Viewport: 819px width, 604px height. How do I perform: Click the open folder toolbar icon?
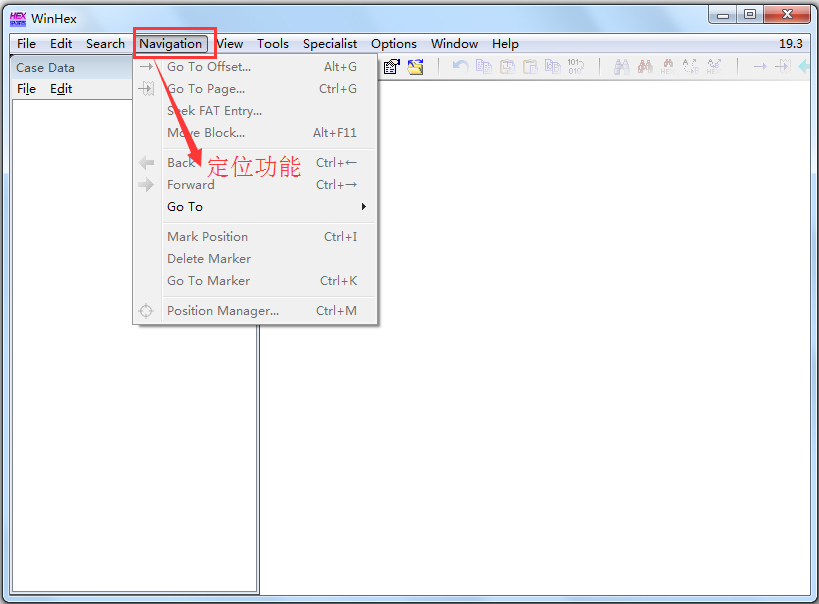pyautogui.click(x=416, y=67)
